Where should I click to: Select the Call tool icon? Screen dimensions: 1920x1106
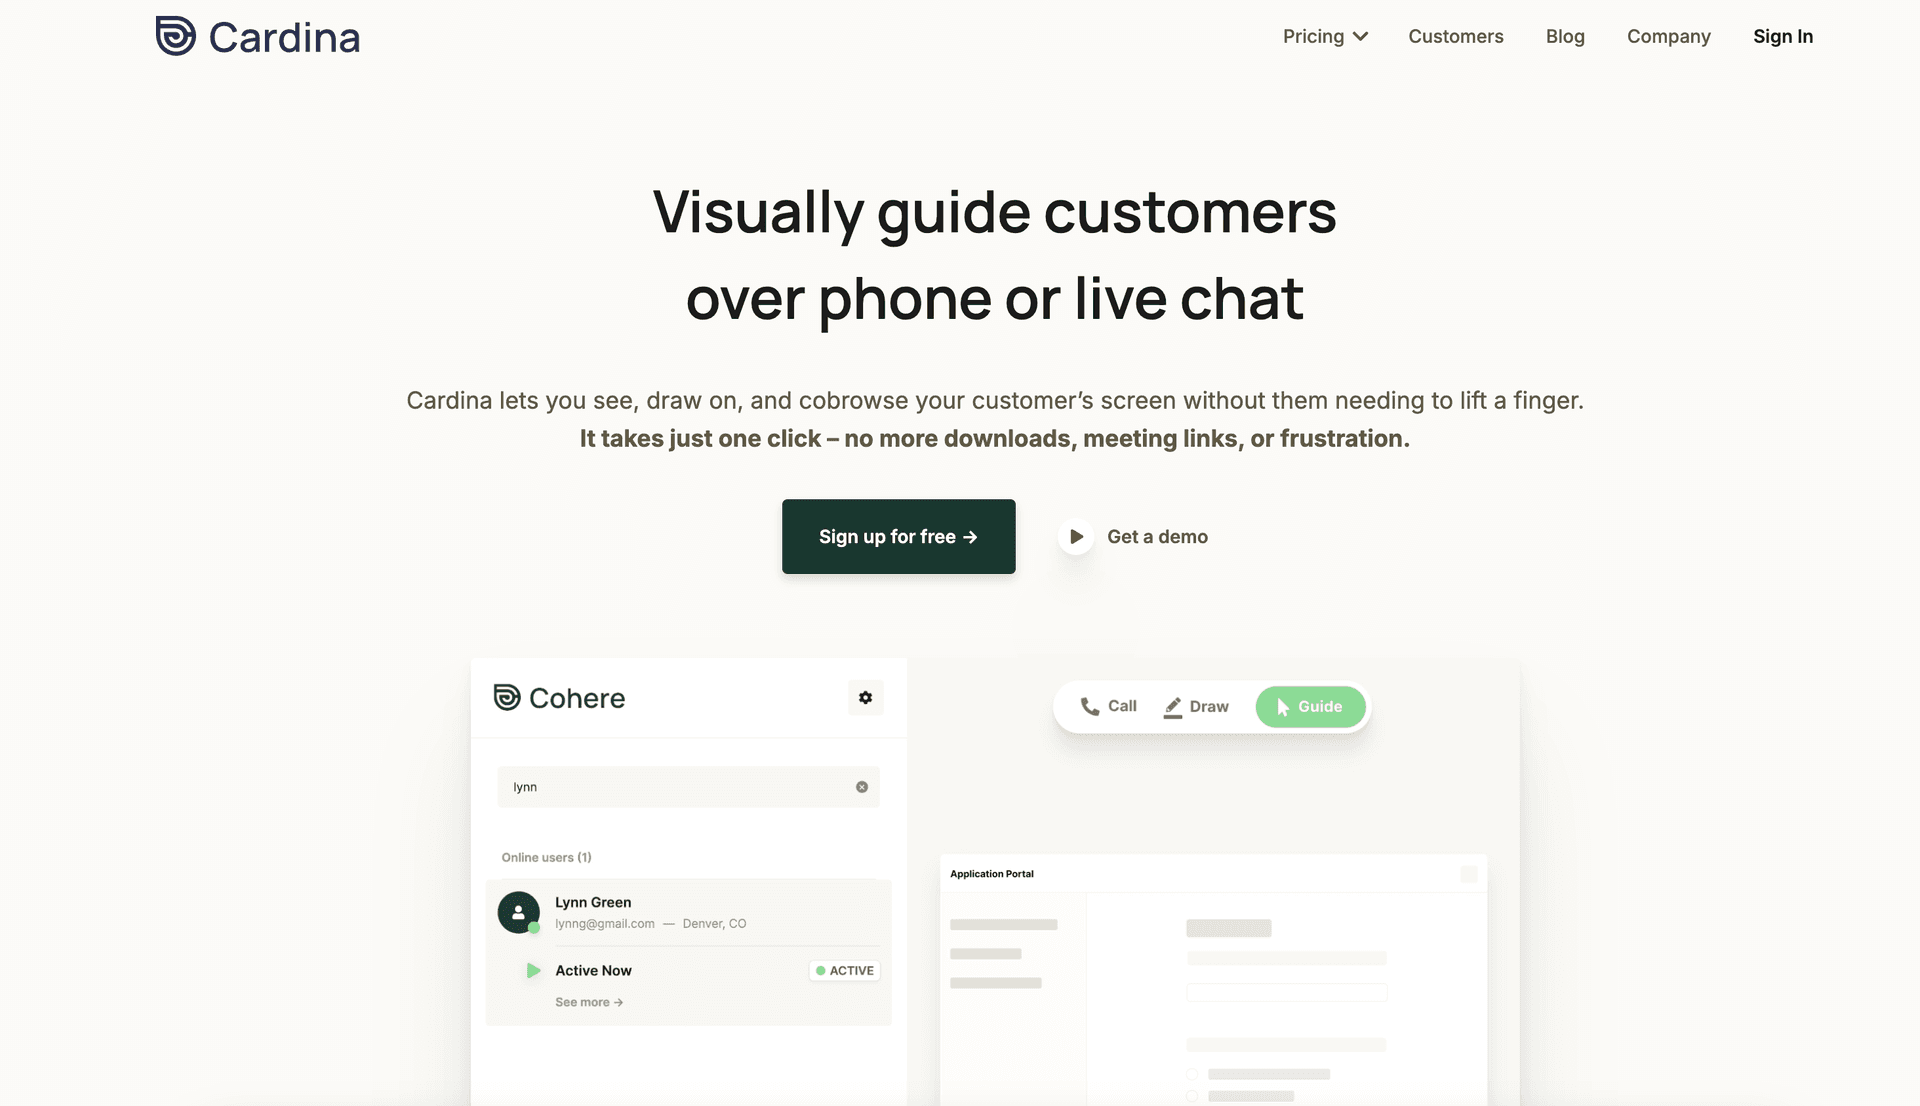coord(1089,707)
